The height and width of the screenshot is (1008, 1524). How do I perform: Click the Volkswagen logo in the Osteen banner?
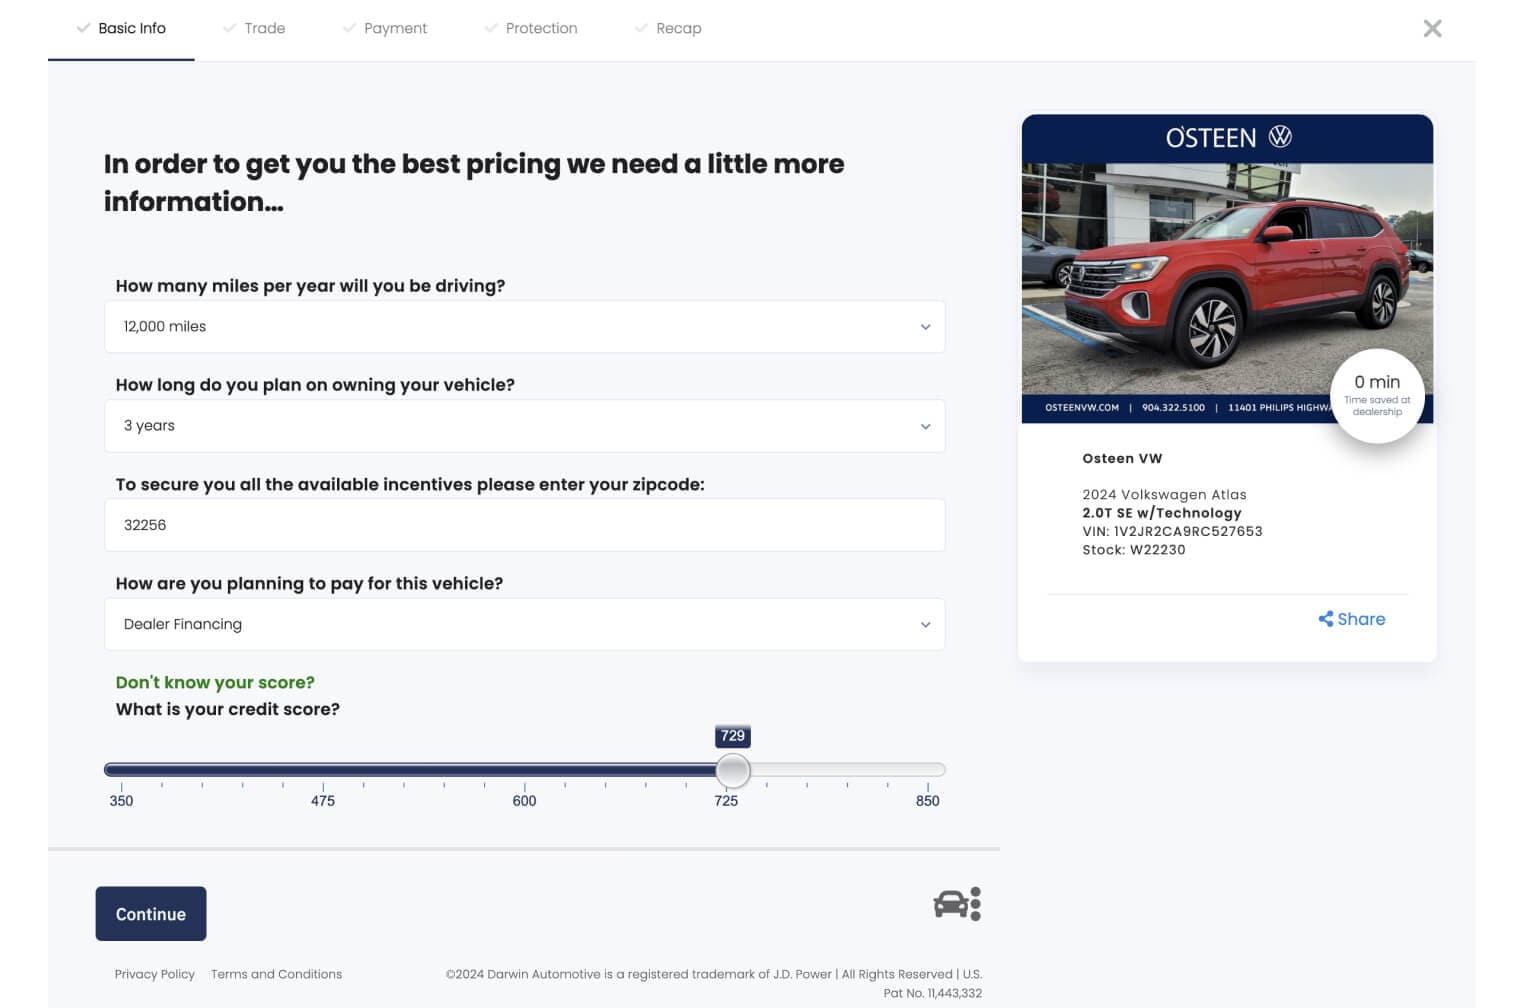click(x=1280, y=137)
